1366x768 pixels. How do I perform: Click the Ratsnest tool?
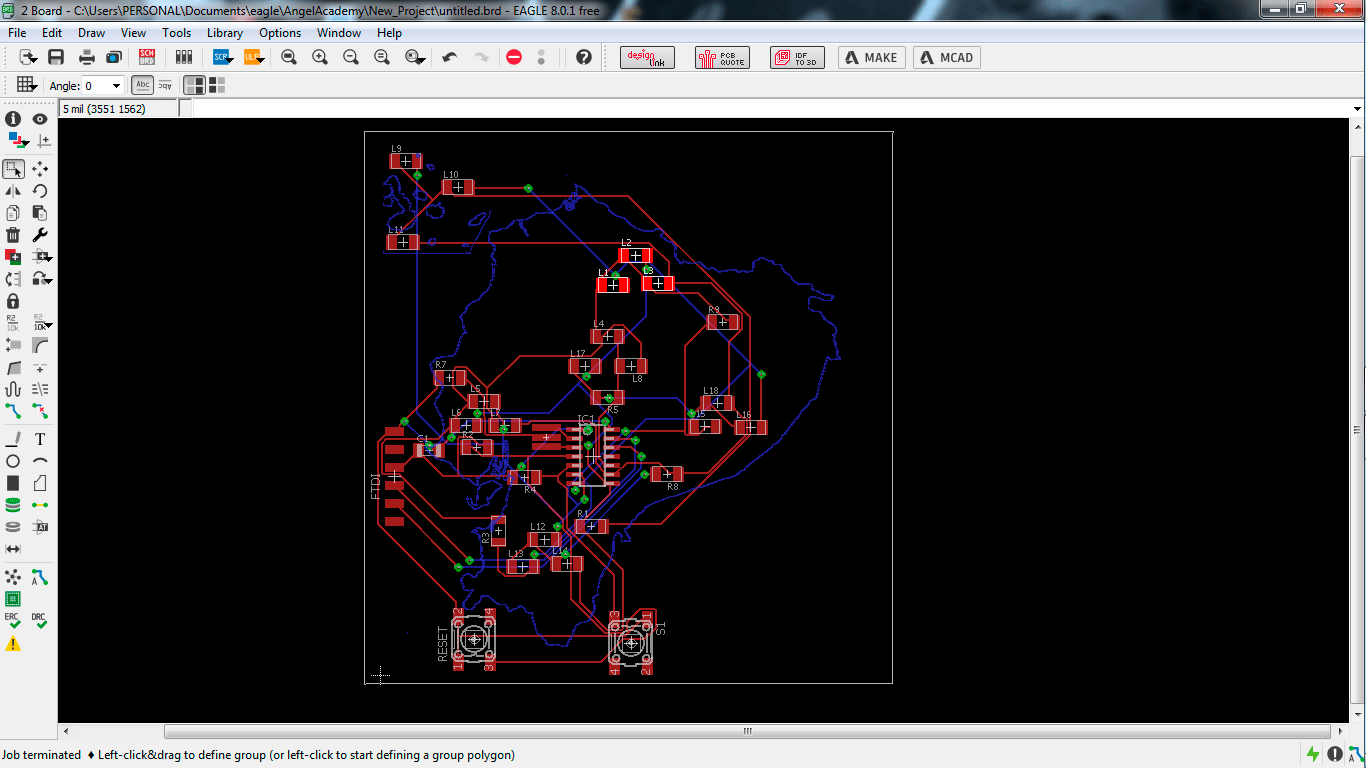(13, 577)
